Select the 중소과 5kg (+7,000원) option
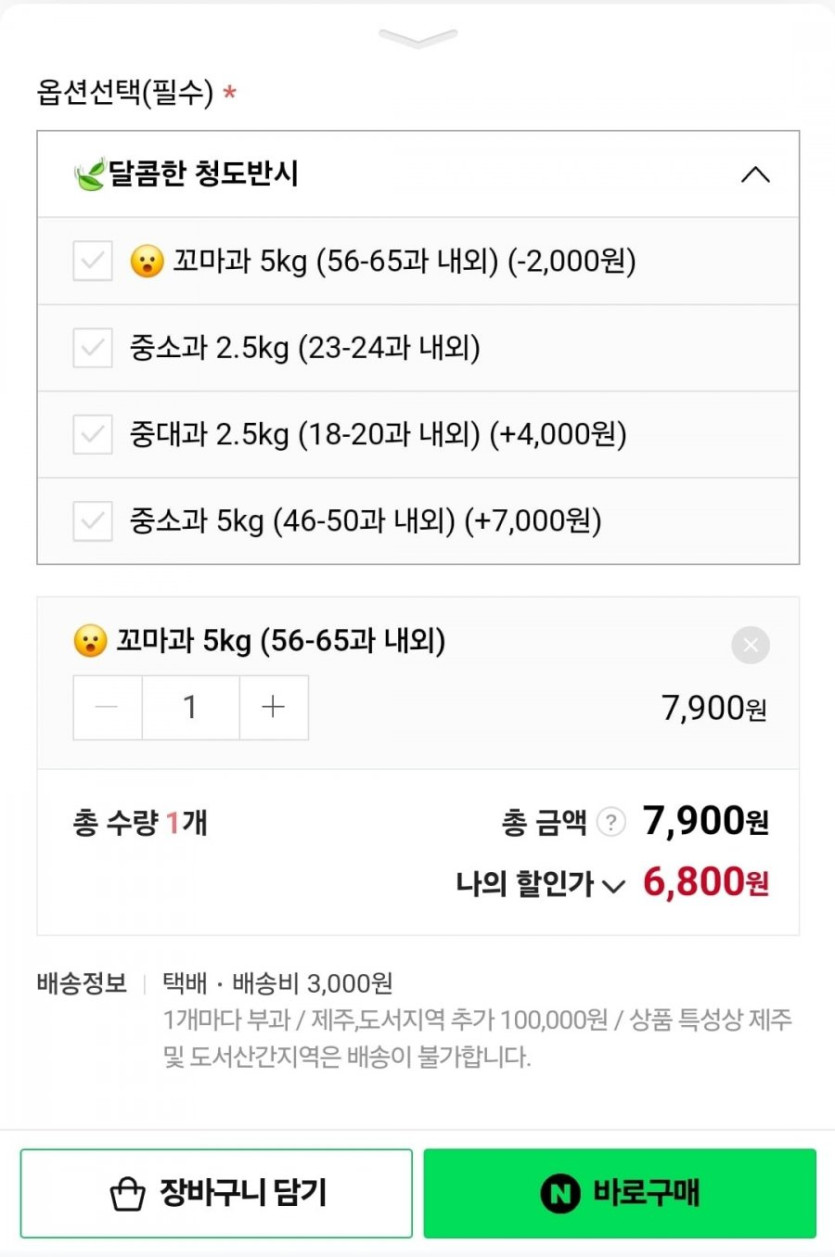The image size is (835, 1257). click(365, 521)
